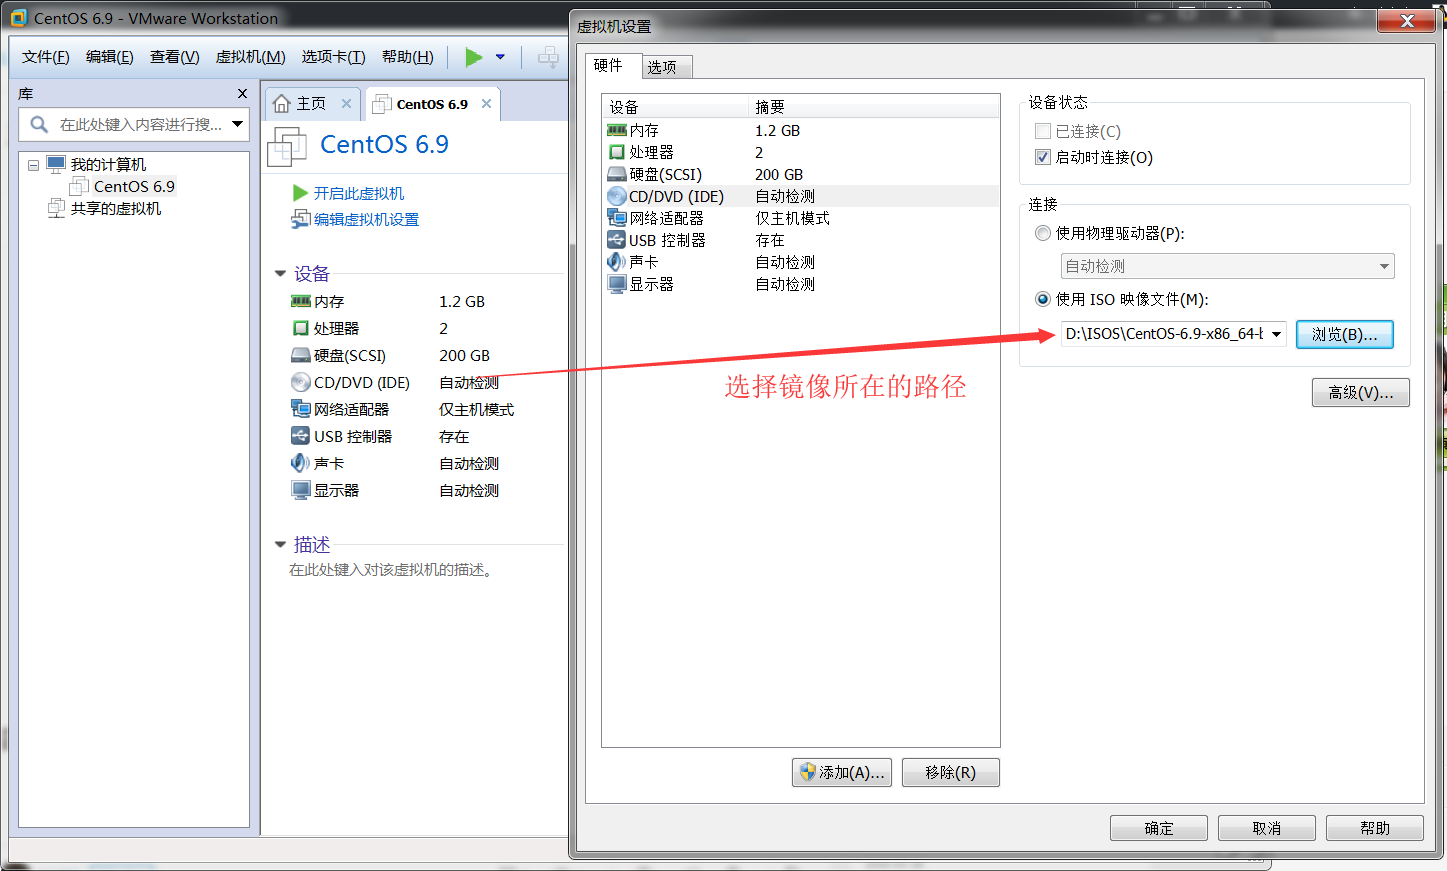Open the 选项卡(T) menu

[x=334, y=56]
